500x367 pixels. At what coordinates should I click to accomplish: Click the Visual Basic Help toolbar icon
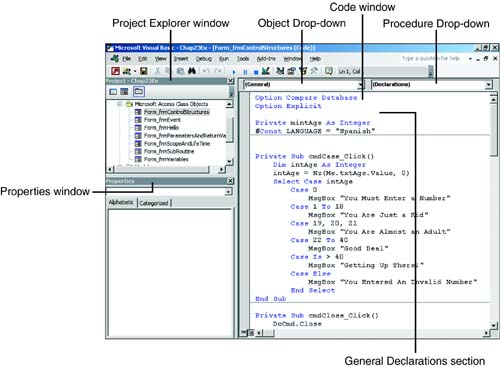pyautogui.click(x=329, y=71)
